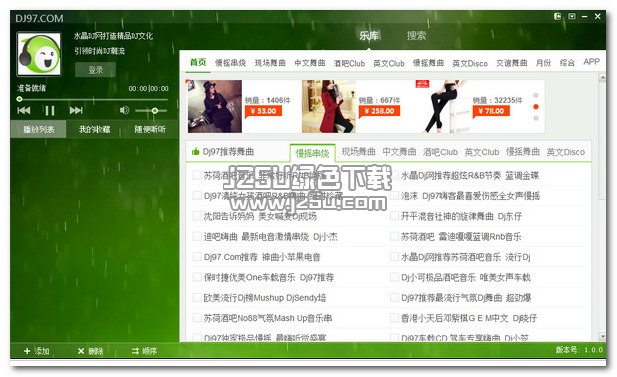Open the mini-mode icon in title bar
Viewport: 617px width, 377px height.
coord(571,17)
